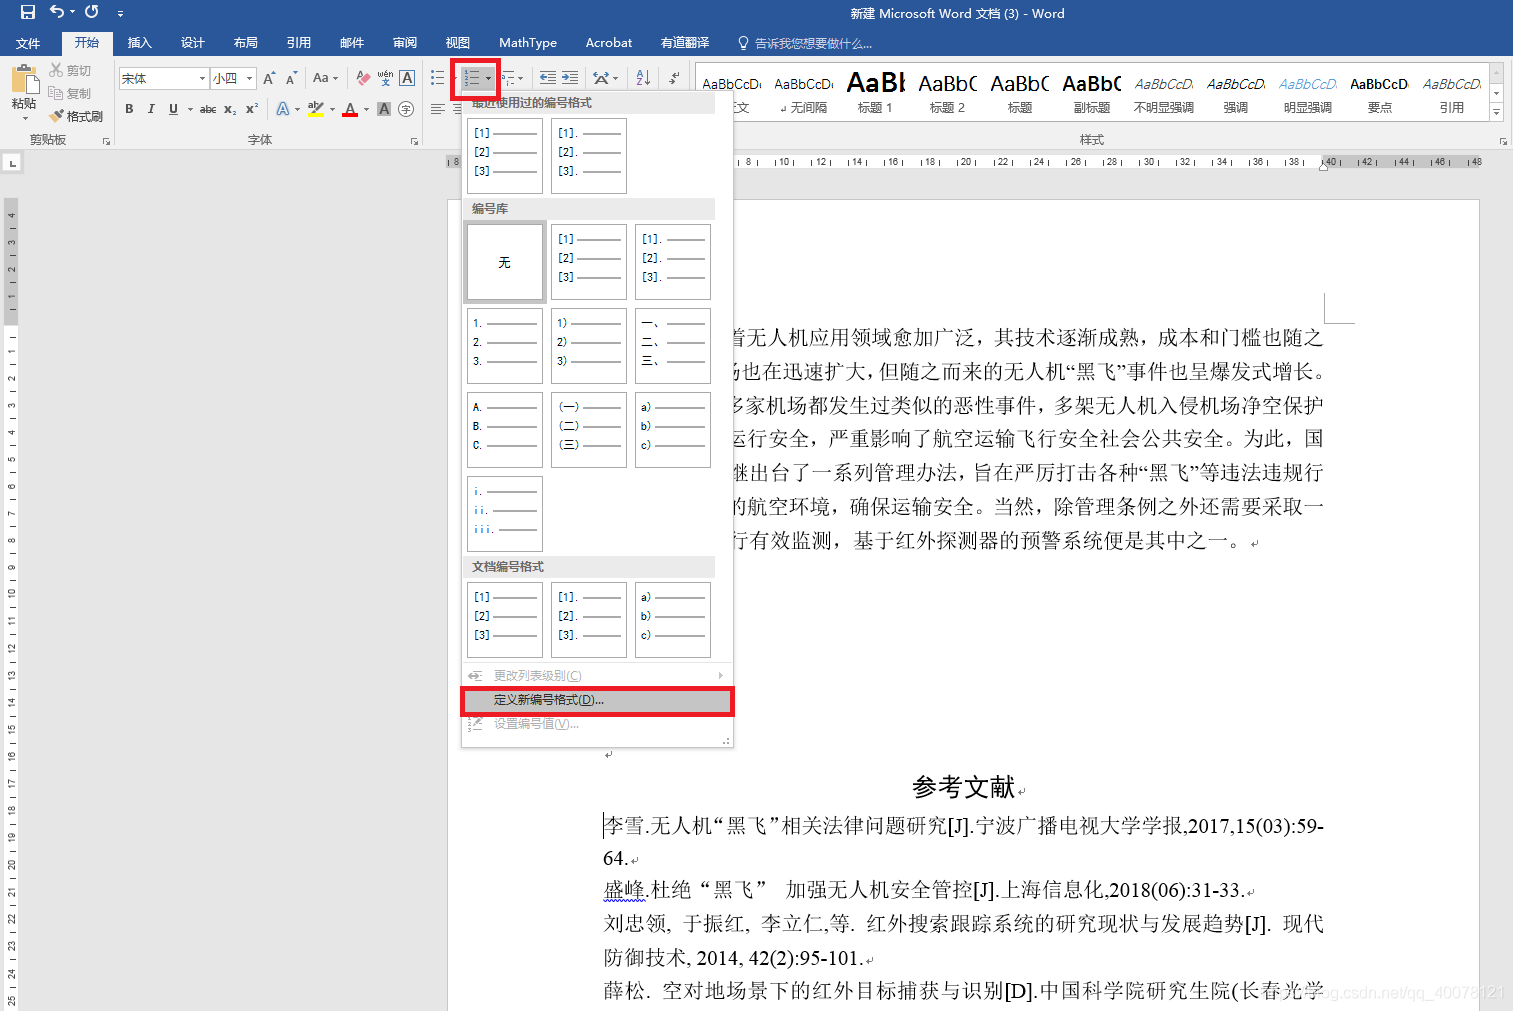The height and width of the screenshot is (1011, 1513).
Task: Select the 一、二、三、 numbering format
Action: pos(673,346)
